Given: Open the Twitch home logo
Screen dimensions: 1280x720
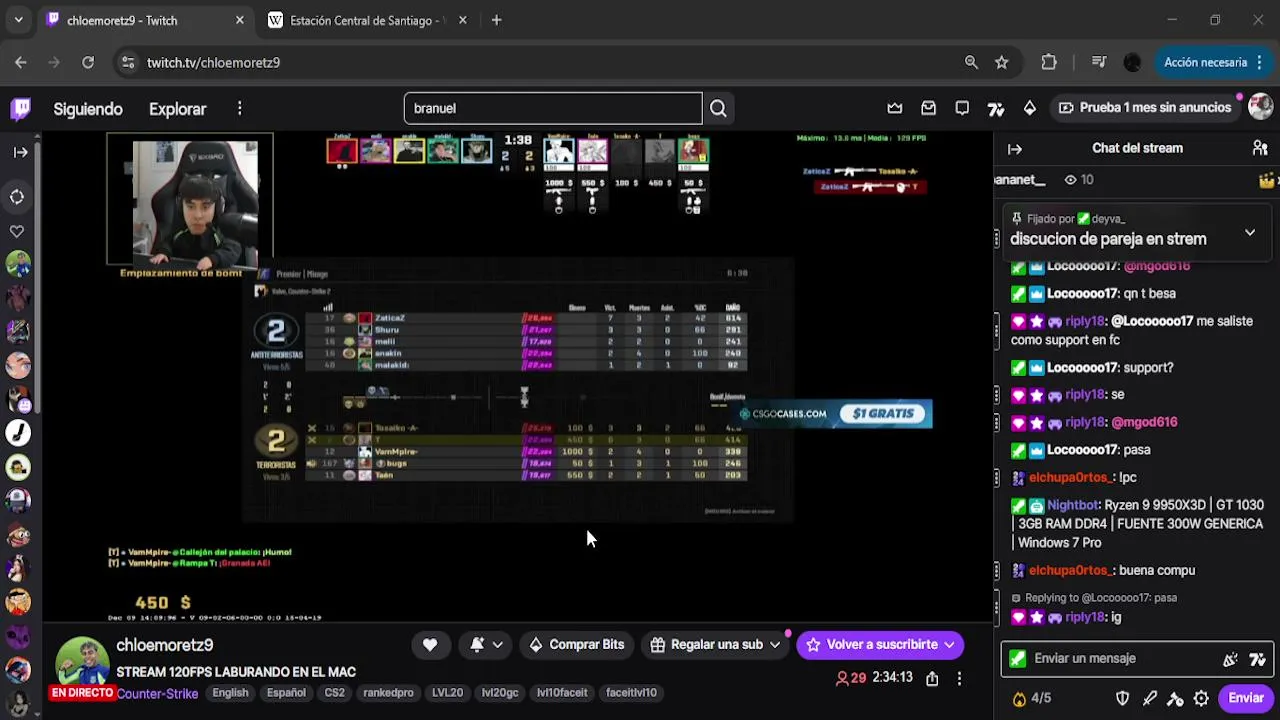Looking at the screenshot, I should tap(21, 109).
